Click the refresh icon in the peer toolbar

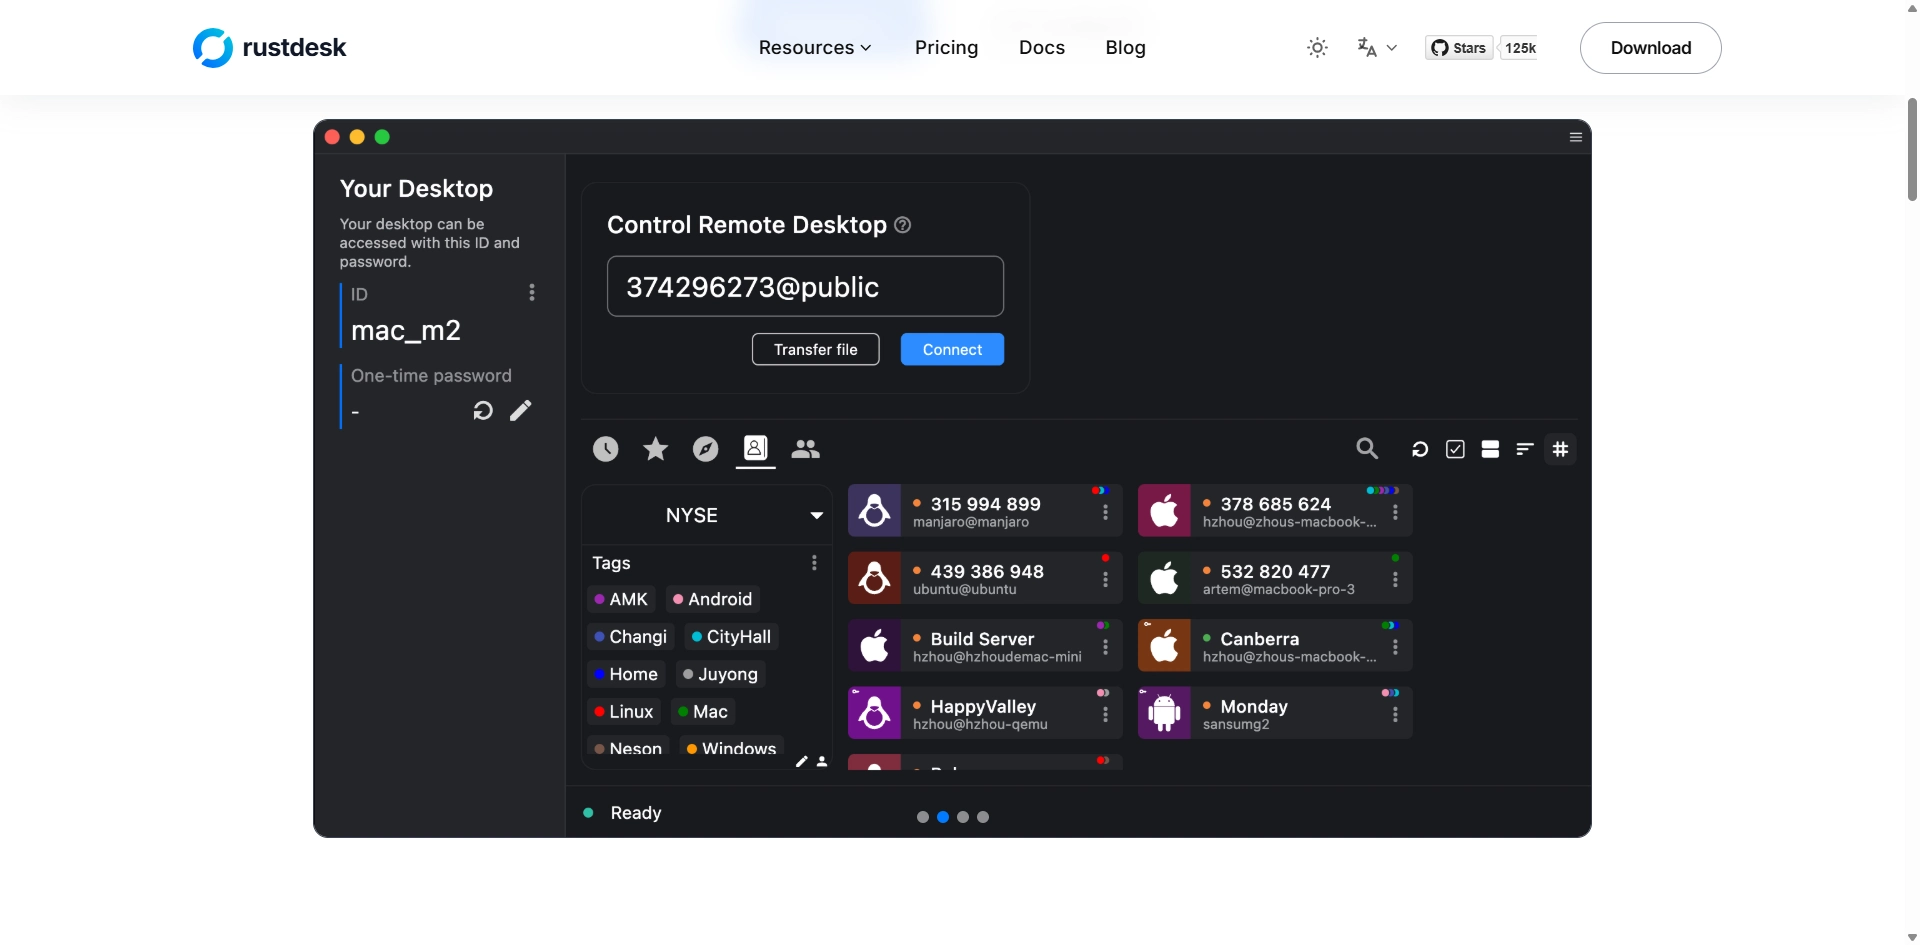(x=1419, y=449)
